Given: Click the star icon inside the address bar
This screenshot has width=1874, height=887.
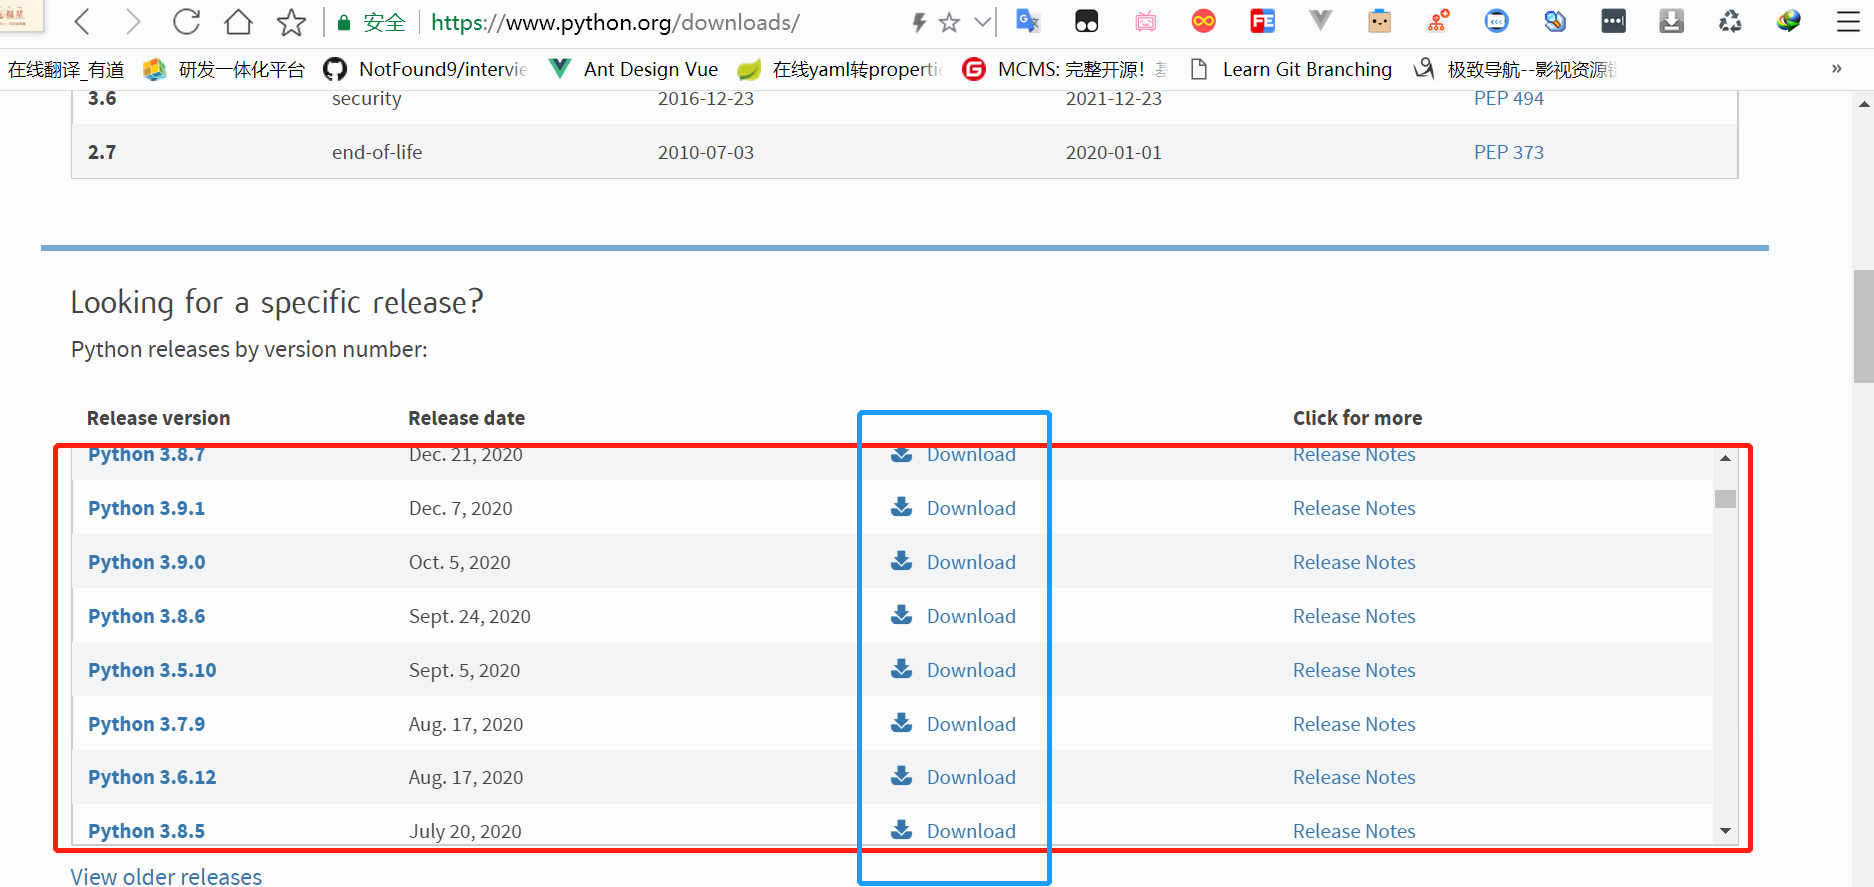Looking at the screenshot, I should (950, 22).
